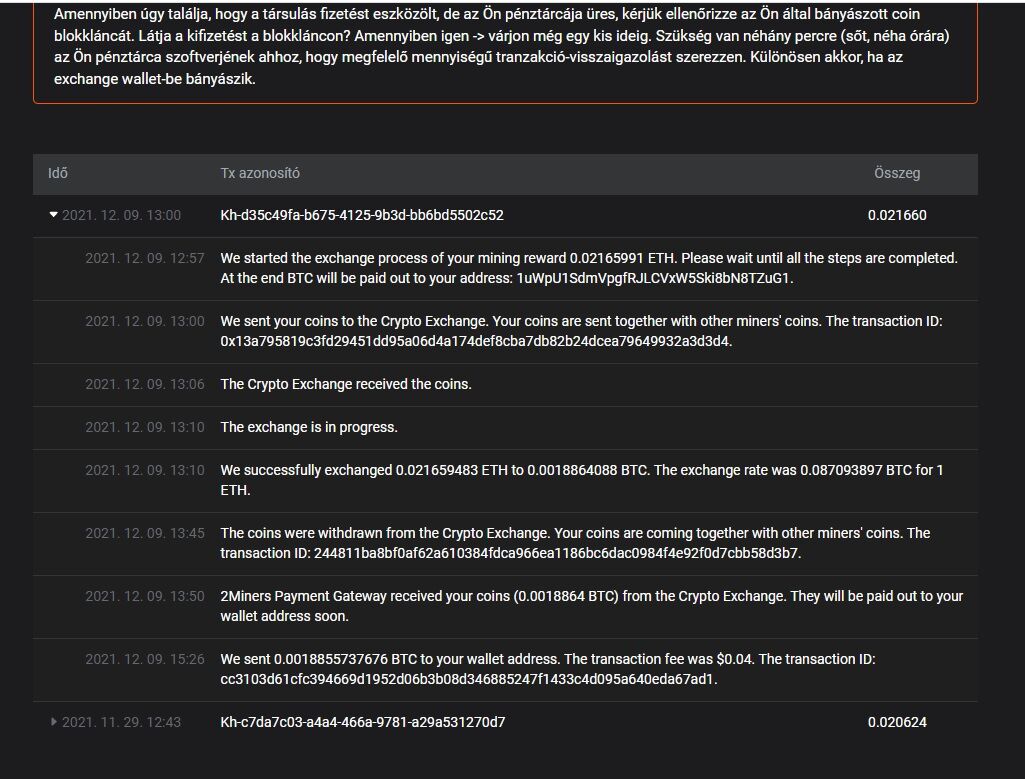The image size is (1025, 779).
Task: Open the cc3103d61cfc payout transaction ID
Action: (x=468, y=680)
